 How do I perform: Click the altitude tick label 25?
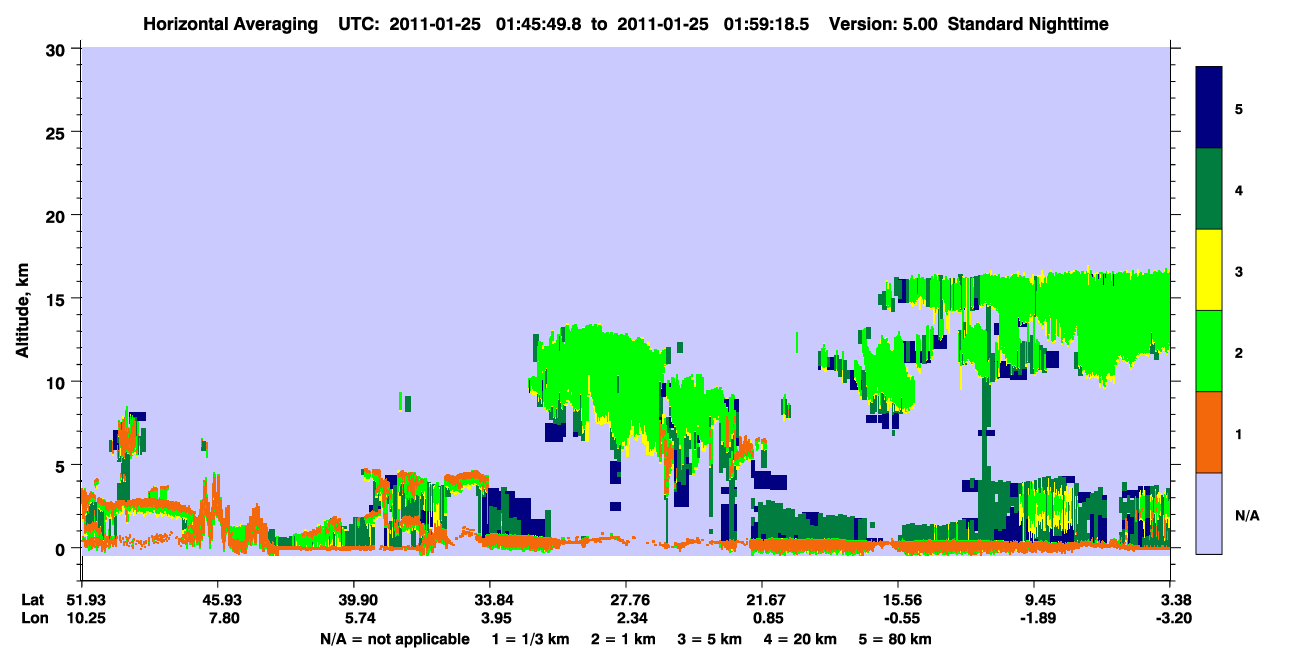(x=56, y=132)
